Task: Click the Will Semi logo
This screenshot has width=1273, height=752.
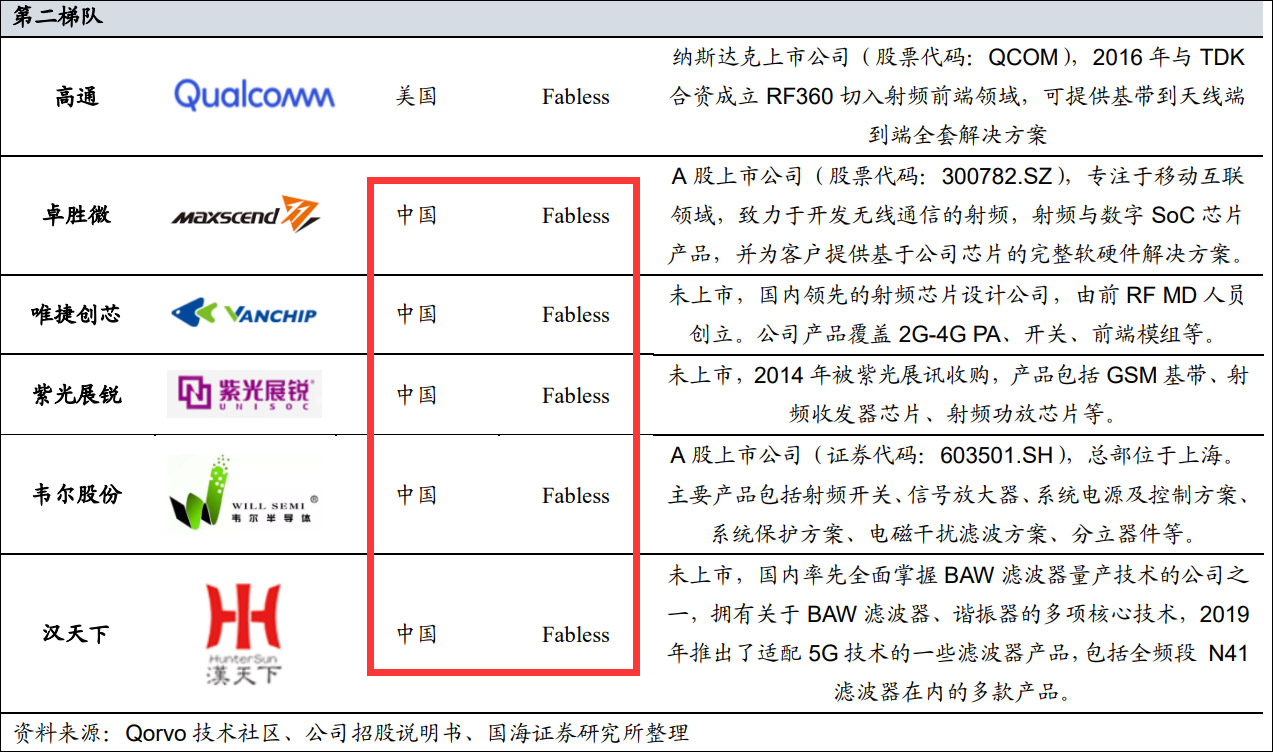Action: [x=244, y=493]
